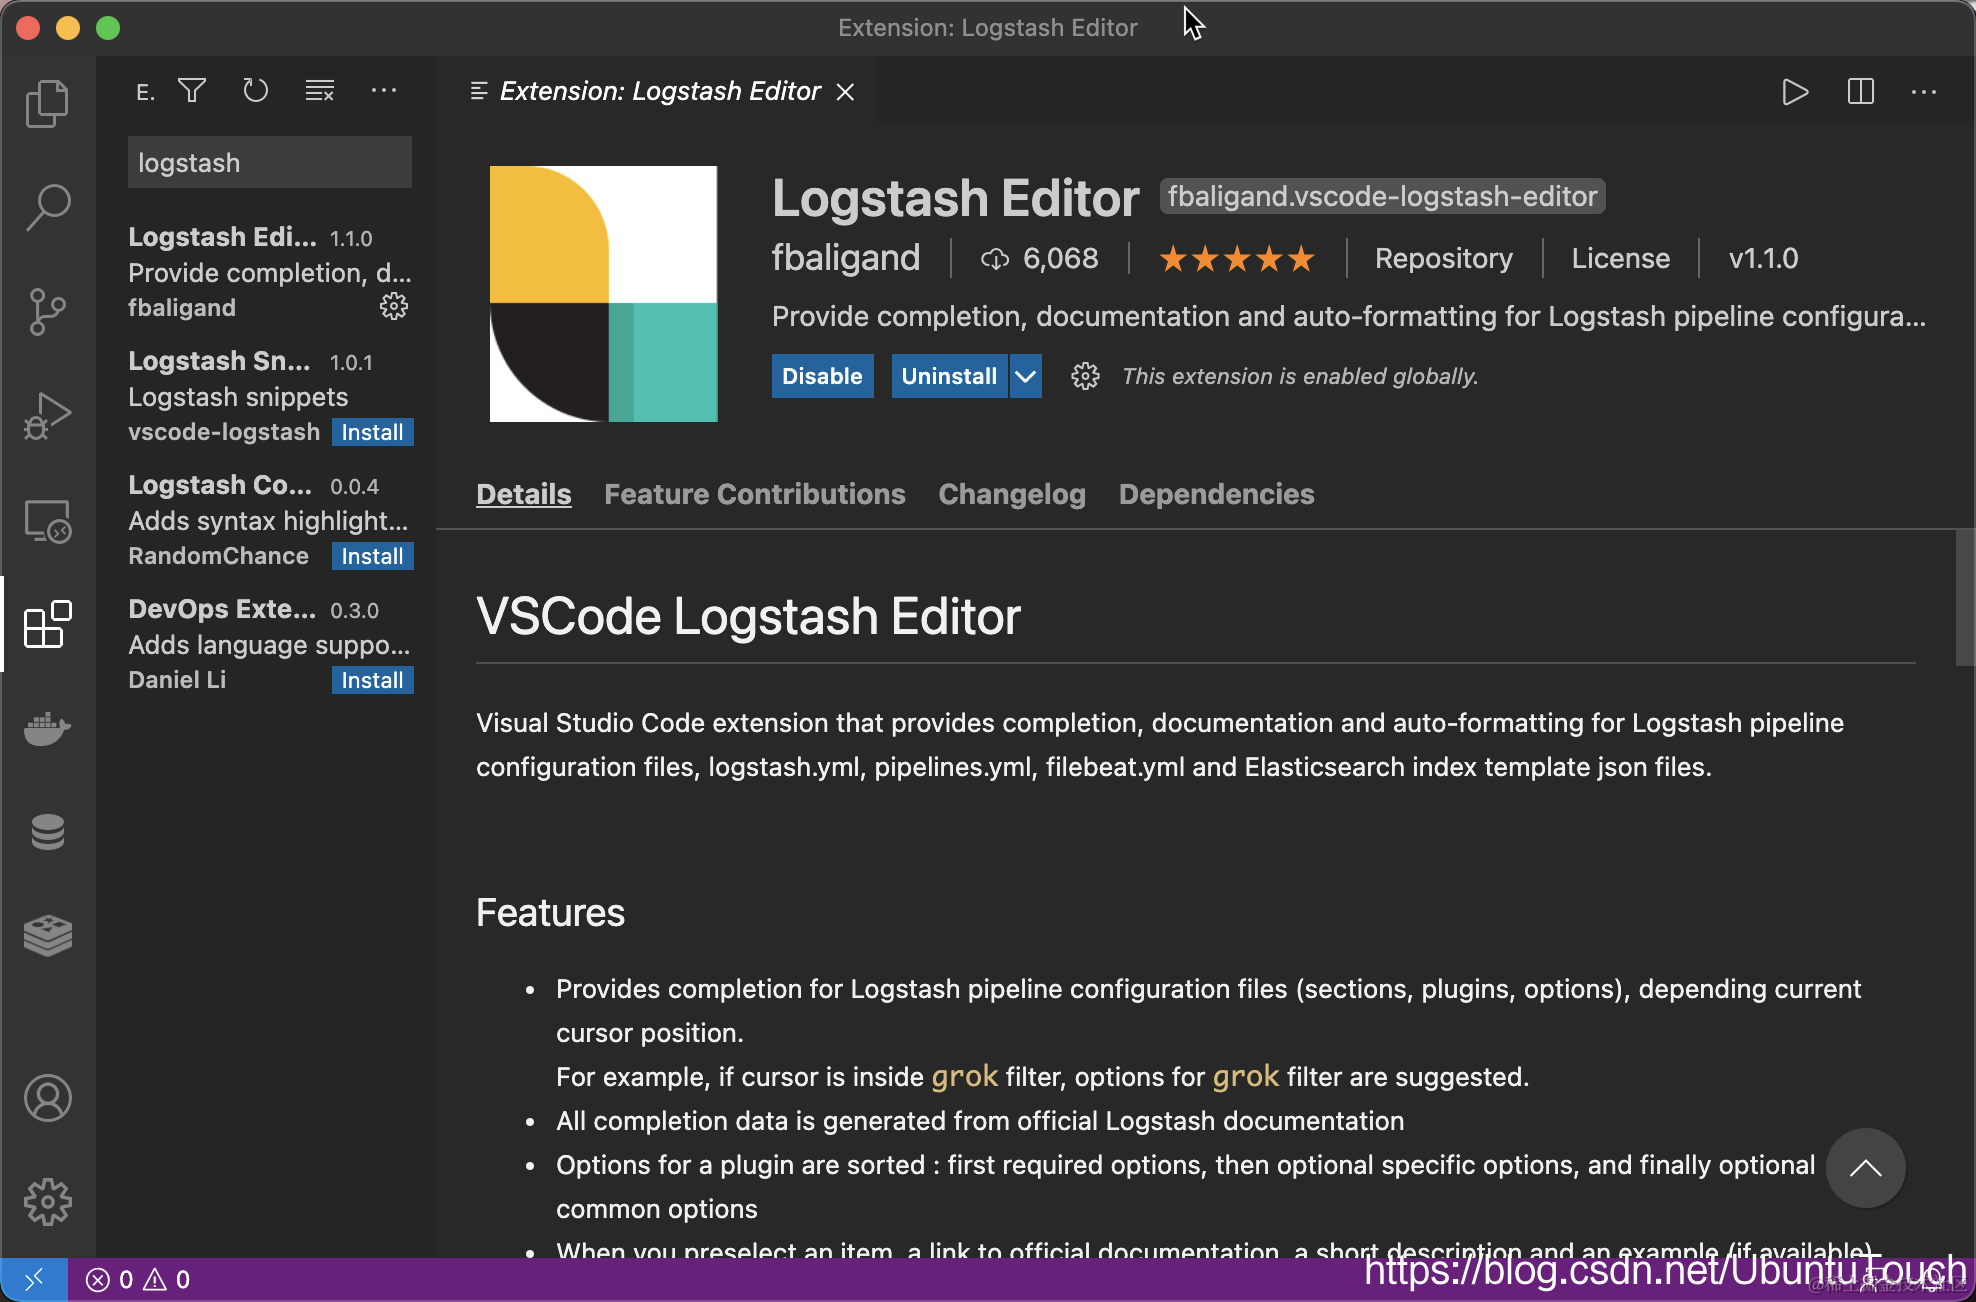Open Run and Debug view
1976x1302 pixels.
[x=47, y=415]
